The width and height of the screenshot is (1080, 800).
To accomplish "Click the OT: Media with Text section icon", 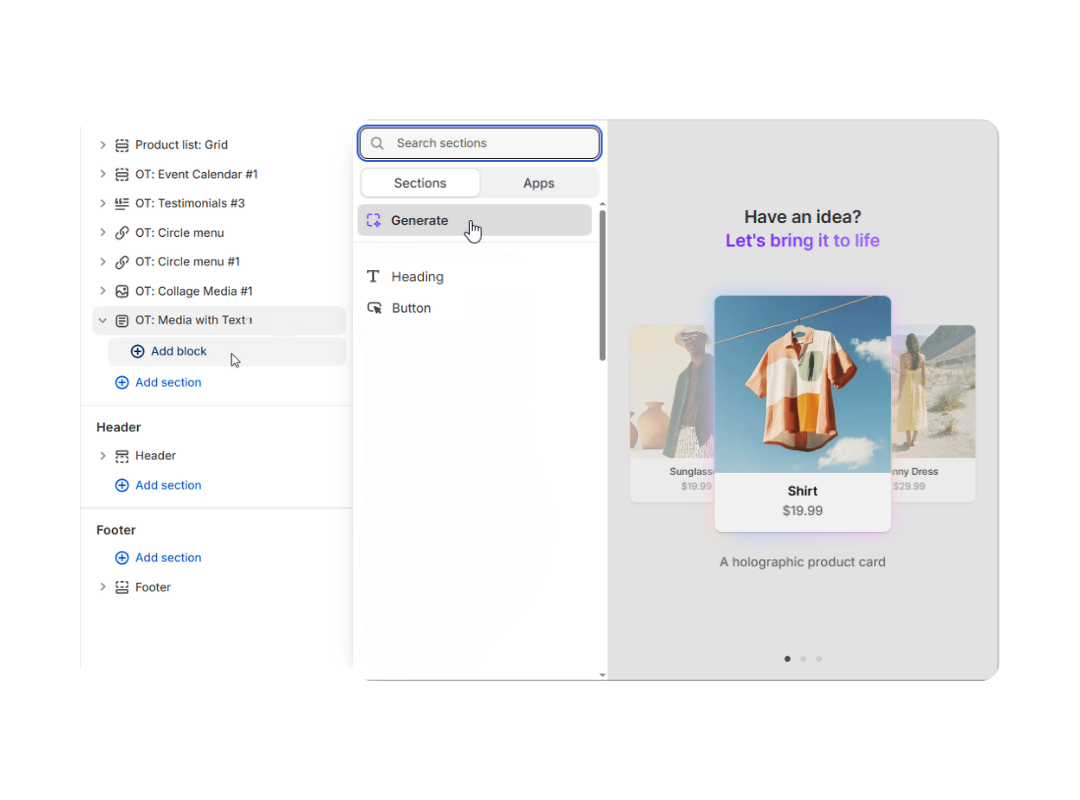I will 122,320.
